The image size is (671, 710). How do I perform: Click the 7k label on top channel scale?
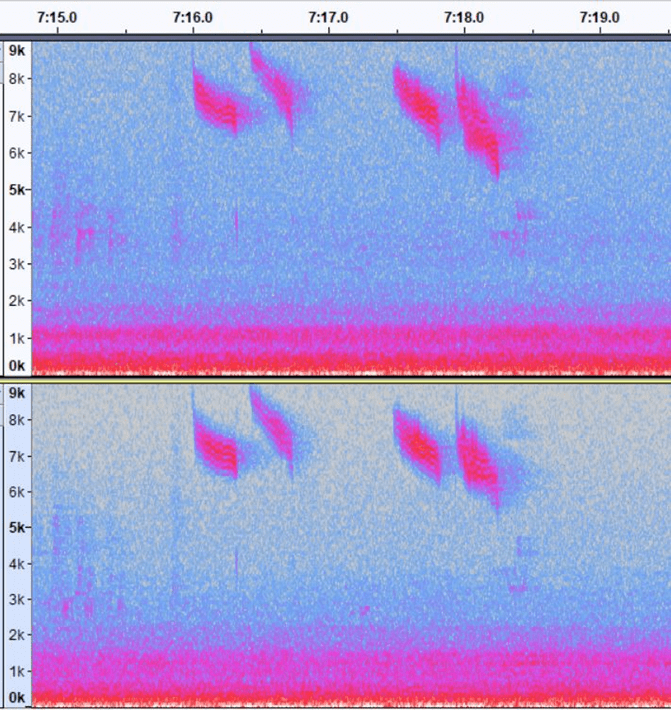pos(17,116)
